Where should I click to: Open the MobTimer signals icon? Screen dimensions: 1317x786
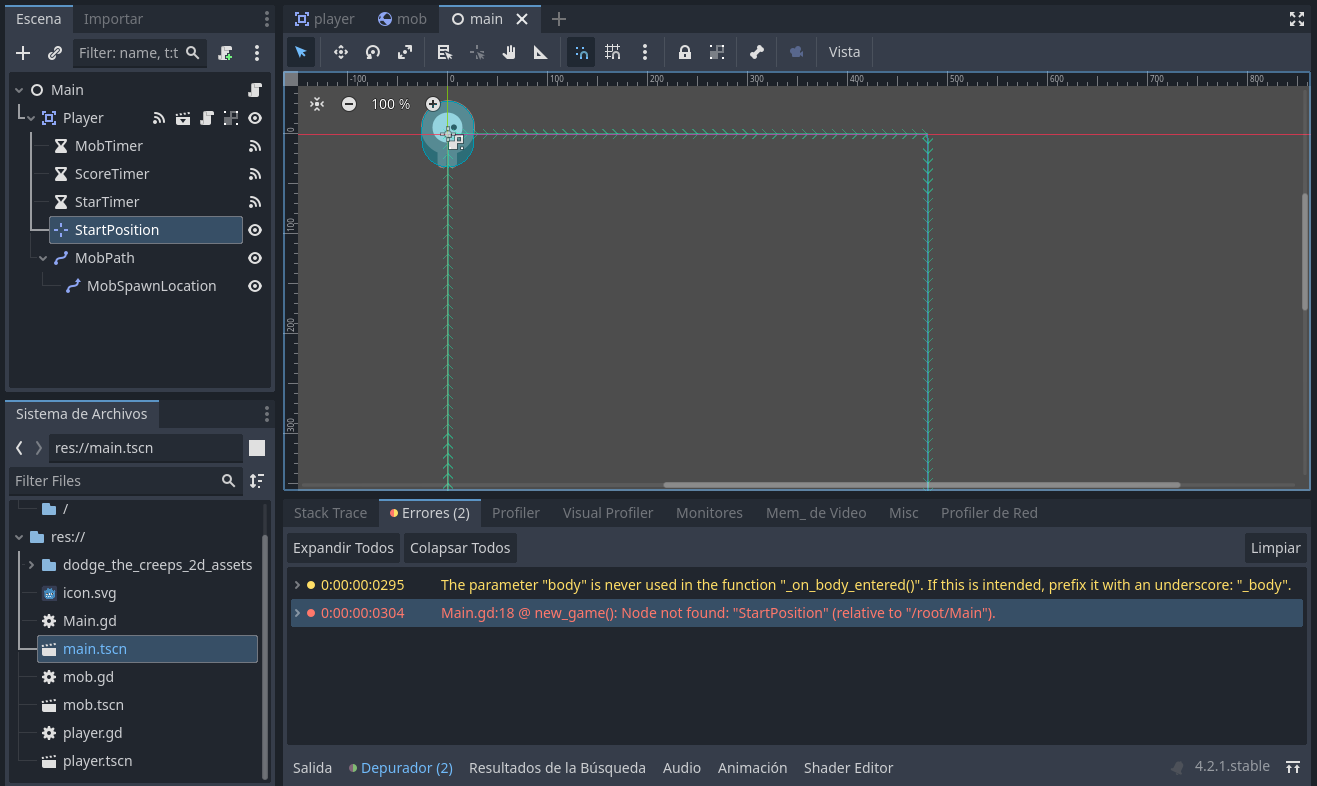(x=255, y=146)
